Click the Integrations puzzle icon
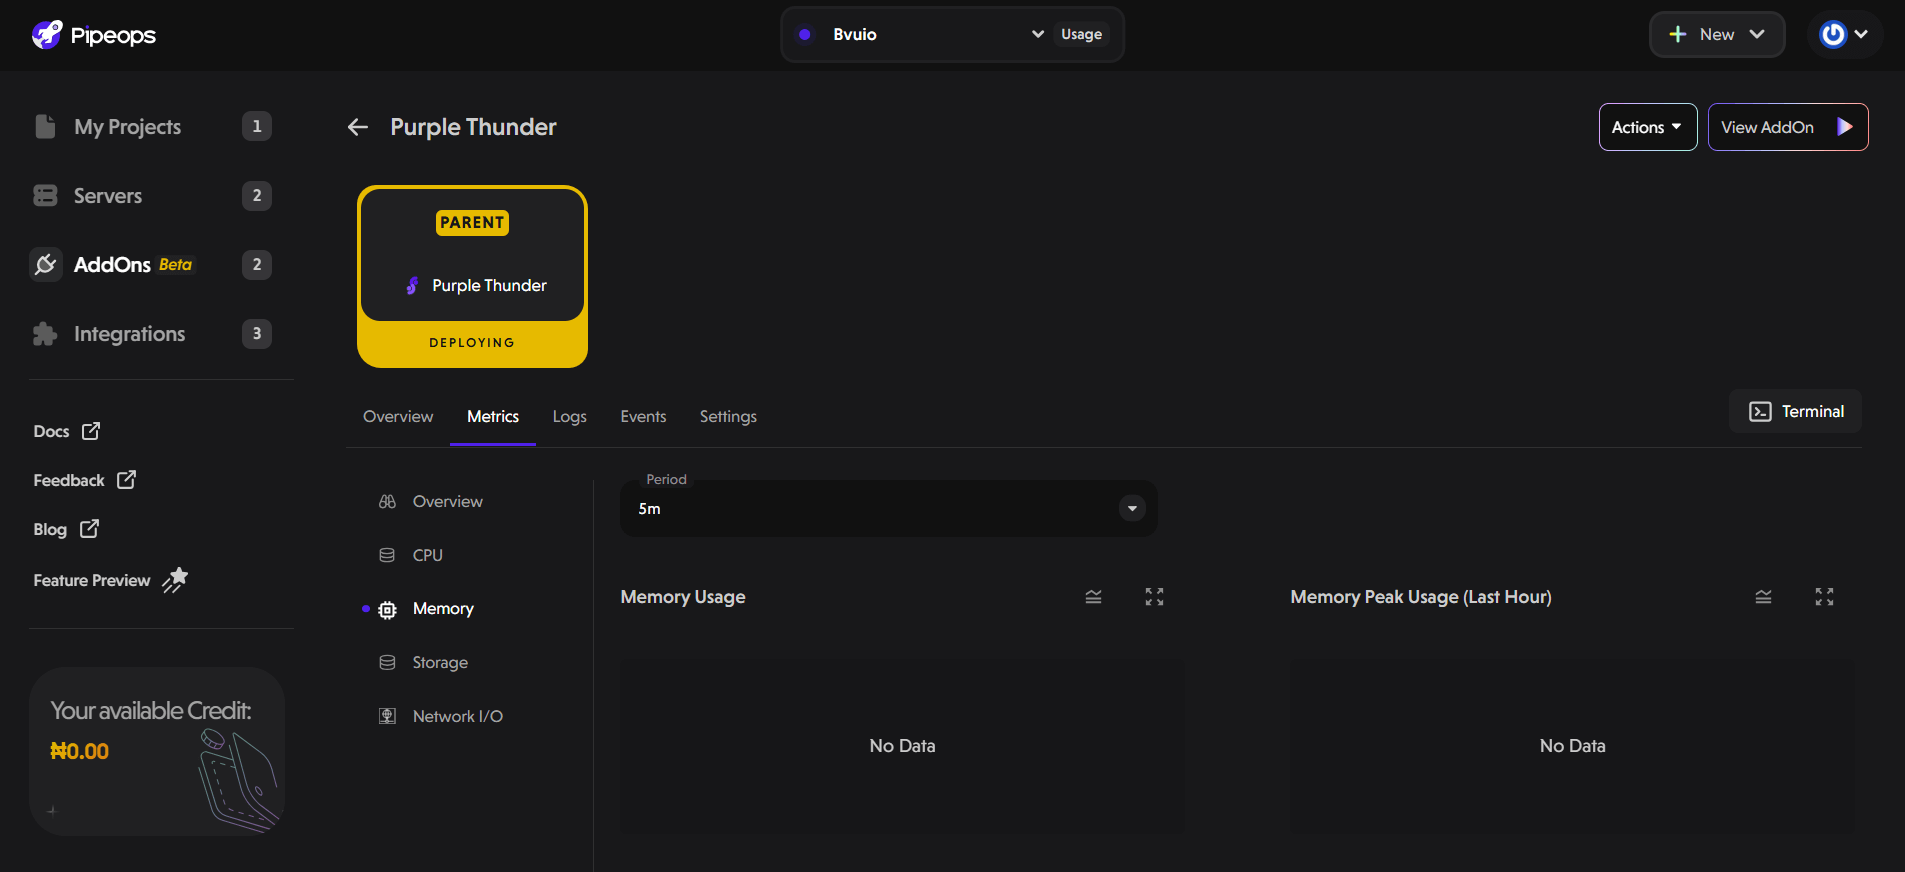 45,334
